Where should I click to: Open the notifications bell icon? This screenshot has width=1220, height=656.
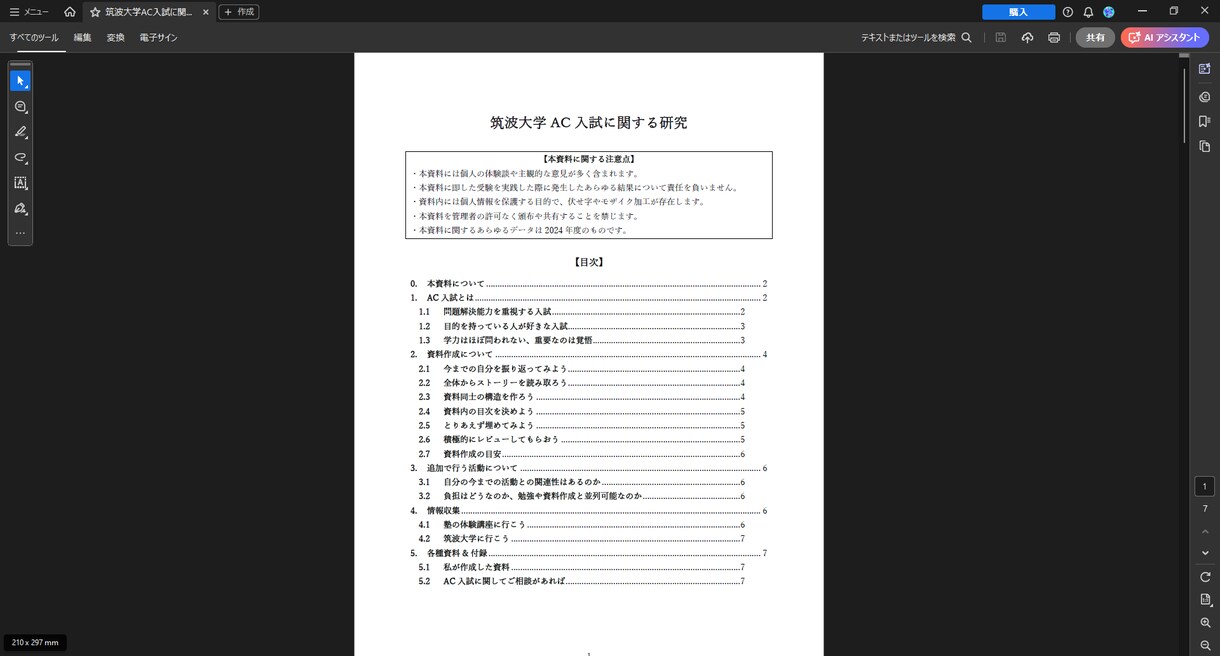tap(1088, 12)
